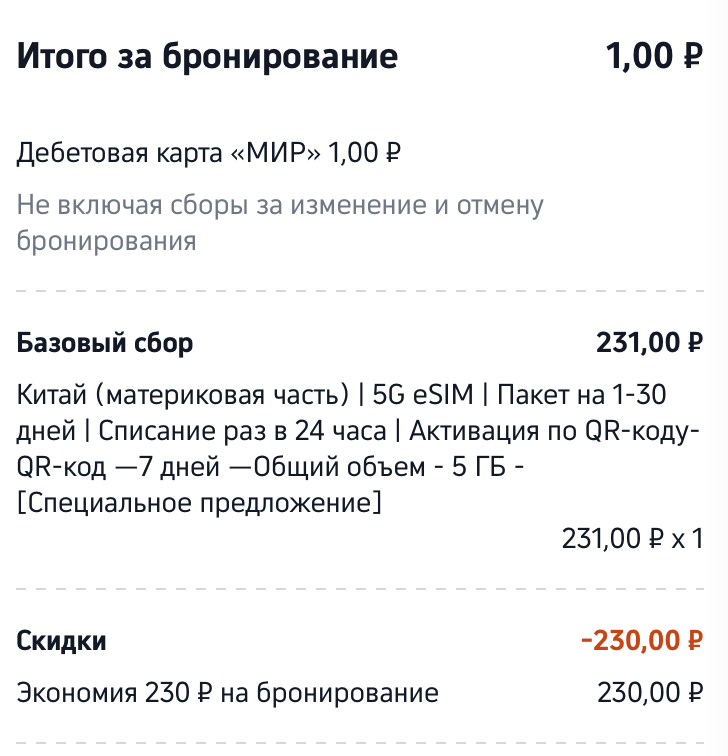
Task: Click the "Китай (материковая часть)" text
Action: 182,395
